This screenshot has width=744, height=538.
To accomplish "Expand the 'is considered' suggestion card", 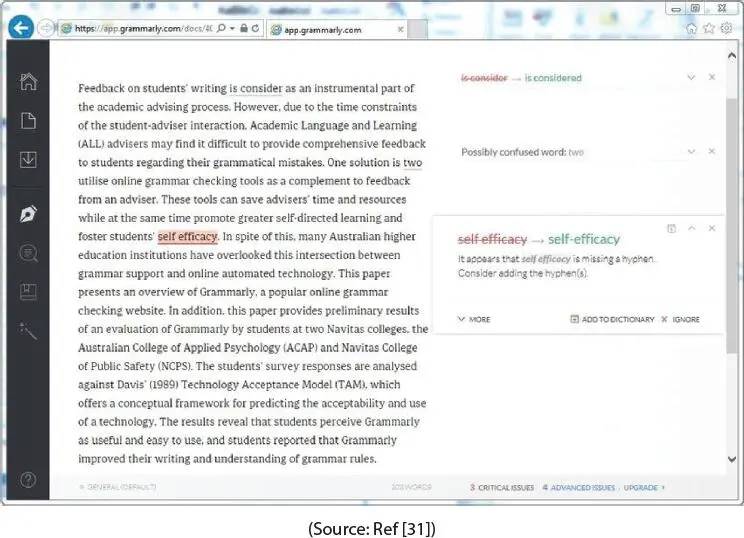I will pyautogui.click(x=691, y=77).
